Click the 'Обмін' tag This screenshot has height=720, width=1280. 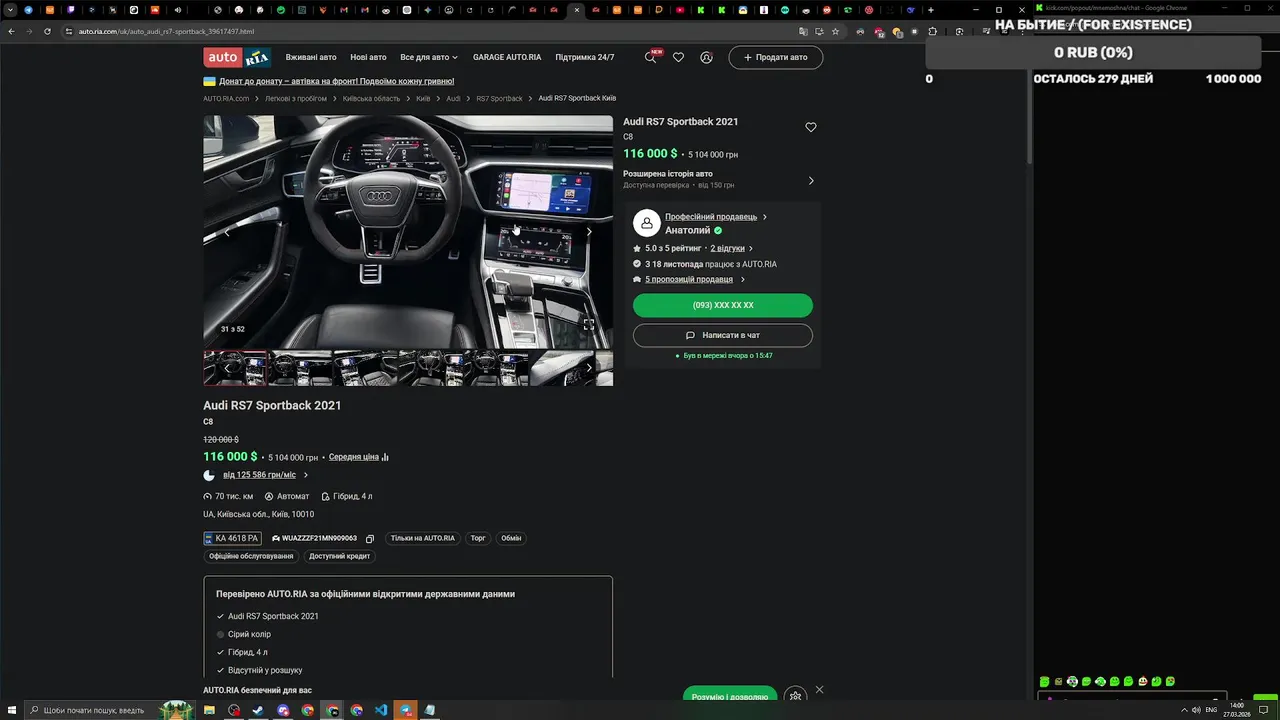511,538
